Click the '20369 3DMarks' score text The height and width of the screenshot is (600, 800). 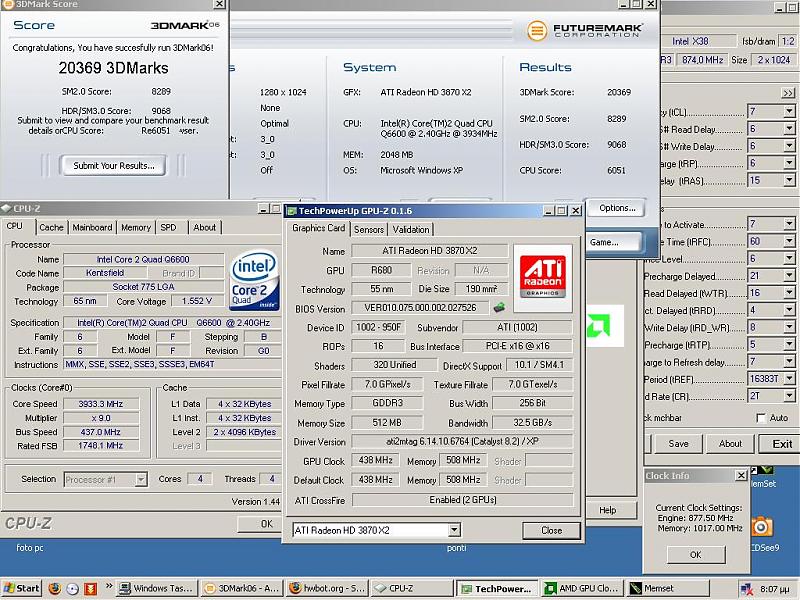coord(113,68)
